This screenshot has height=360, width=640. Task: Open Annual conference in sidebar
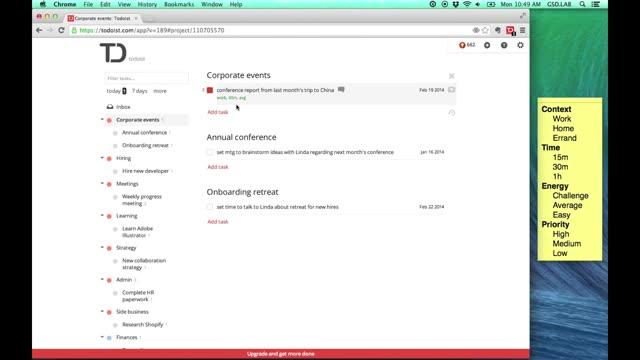coord(144,133)
